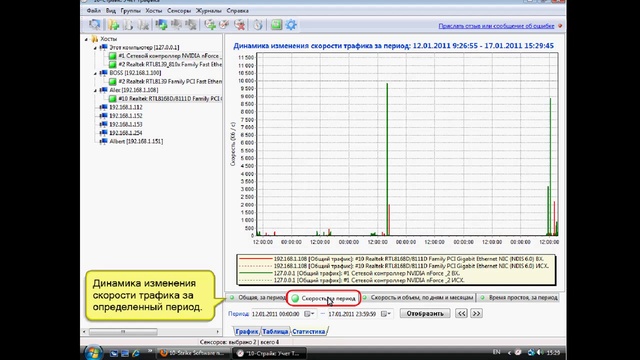Click the network scan magnifier toolbar icon

pos(95,24)
